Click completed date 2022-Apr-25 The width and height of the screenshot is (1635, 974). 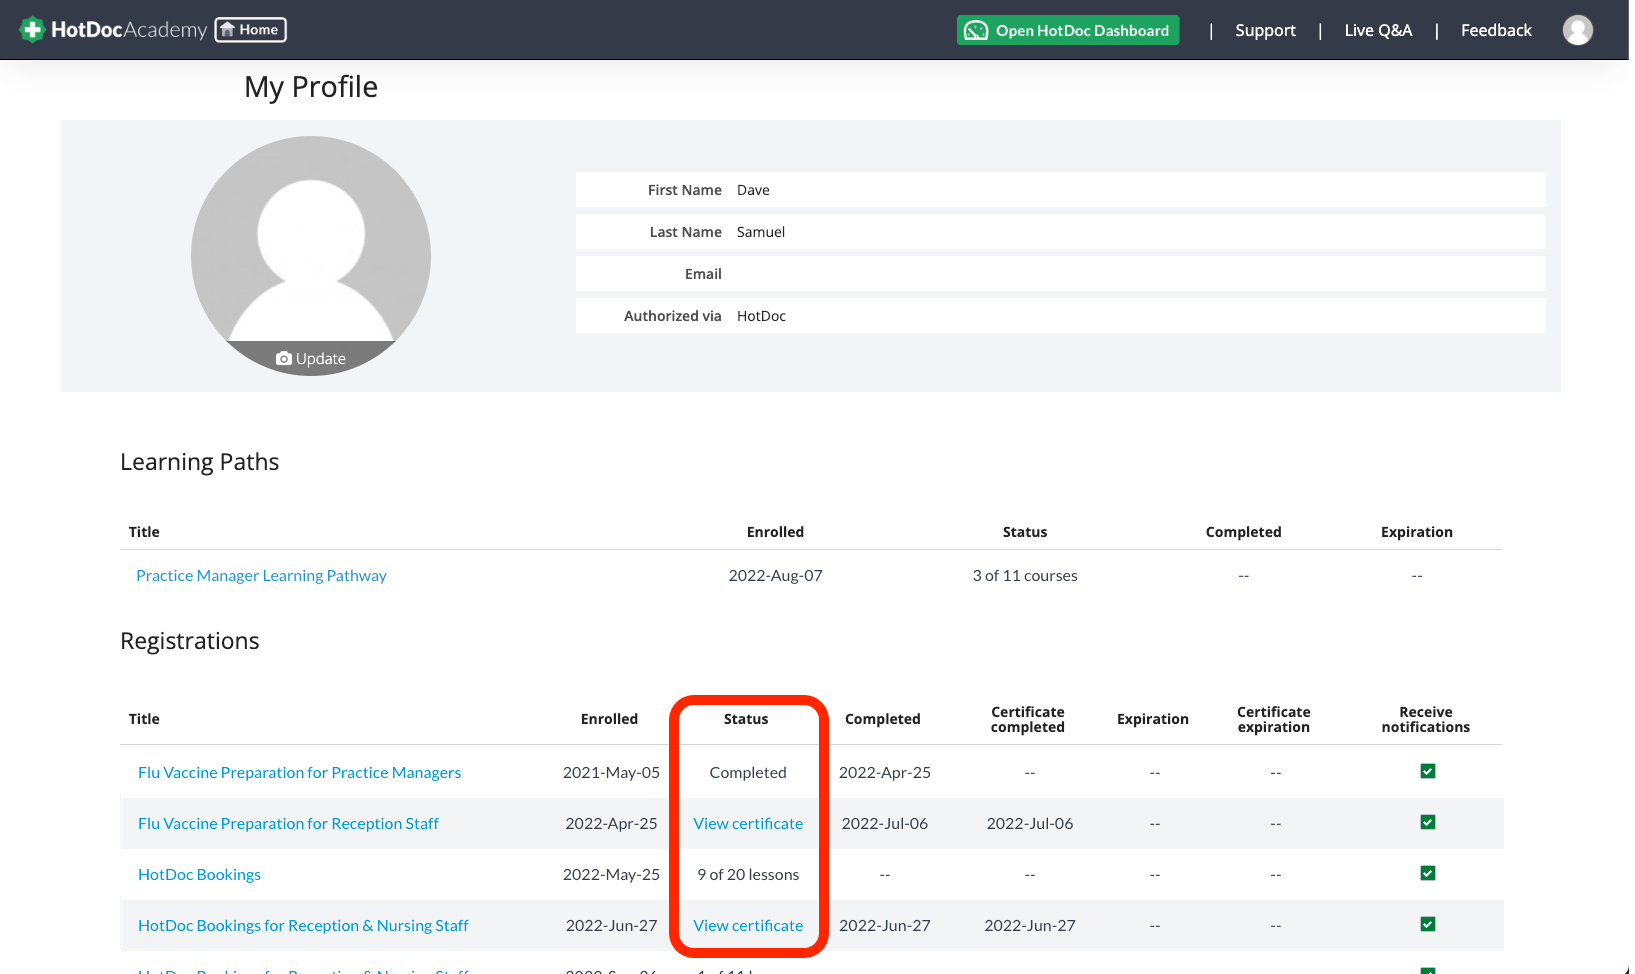[x=885, y=773]
